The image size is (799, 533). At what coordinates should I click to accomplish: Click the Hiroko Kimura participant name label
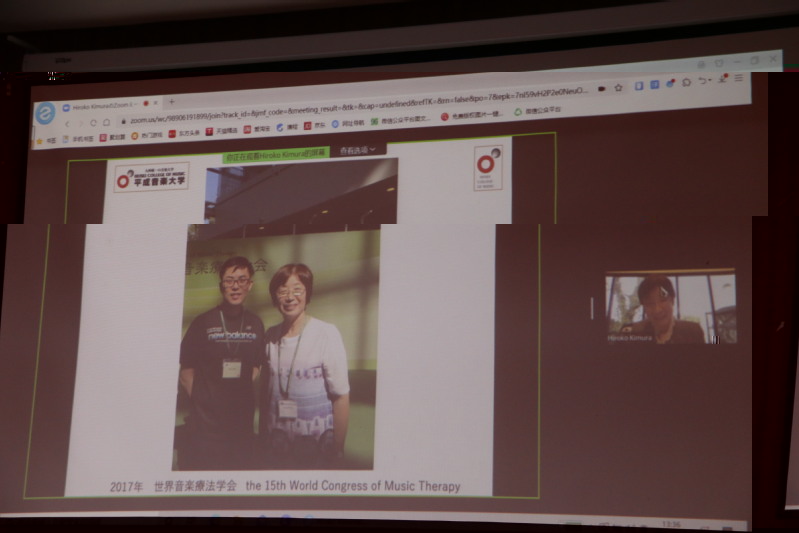tap(630, 338)
